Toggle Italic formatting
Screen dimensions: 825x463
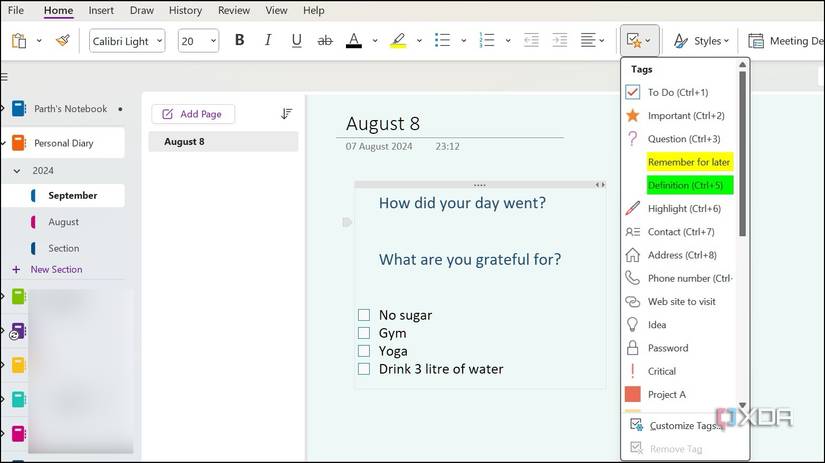coord(268,41)
